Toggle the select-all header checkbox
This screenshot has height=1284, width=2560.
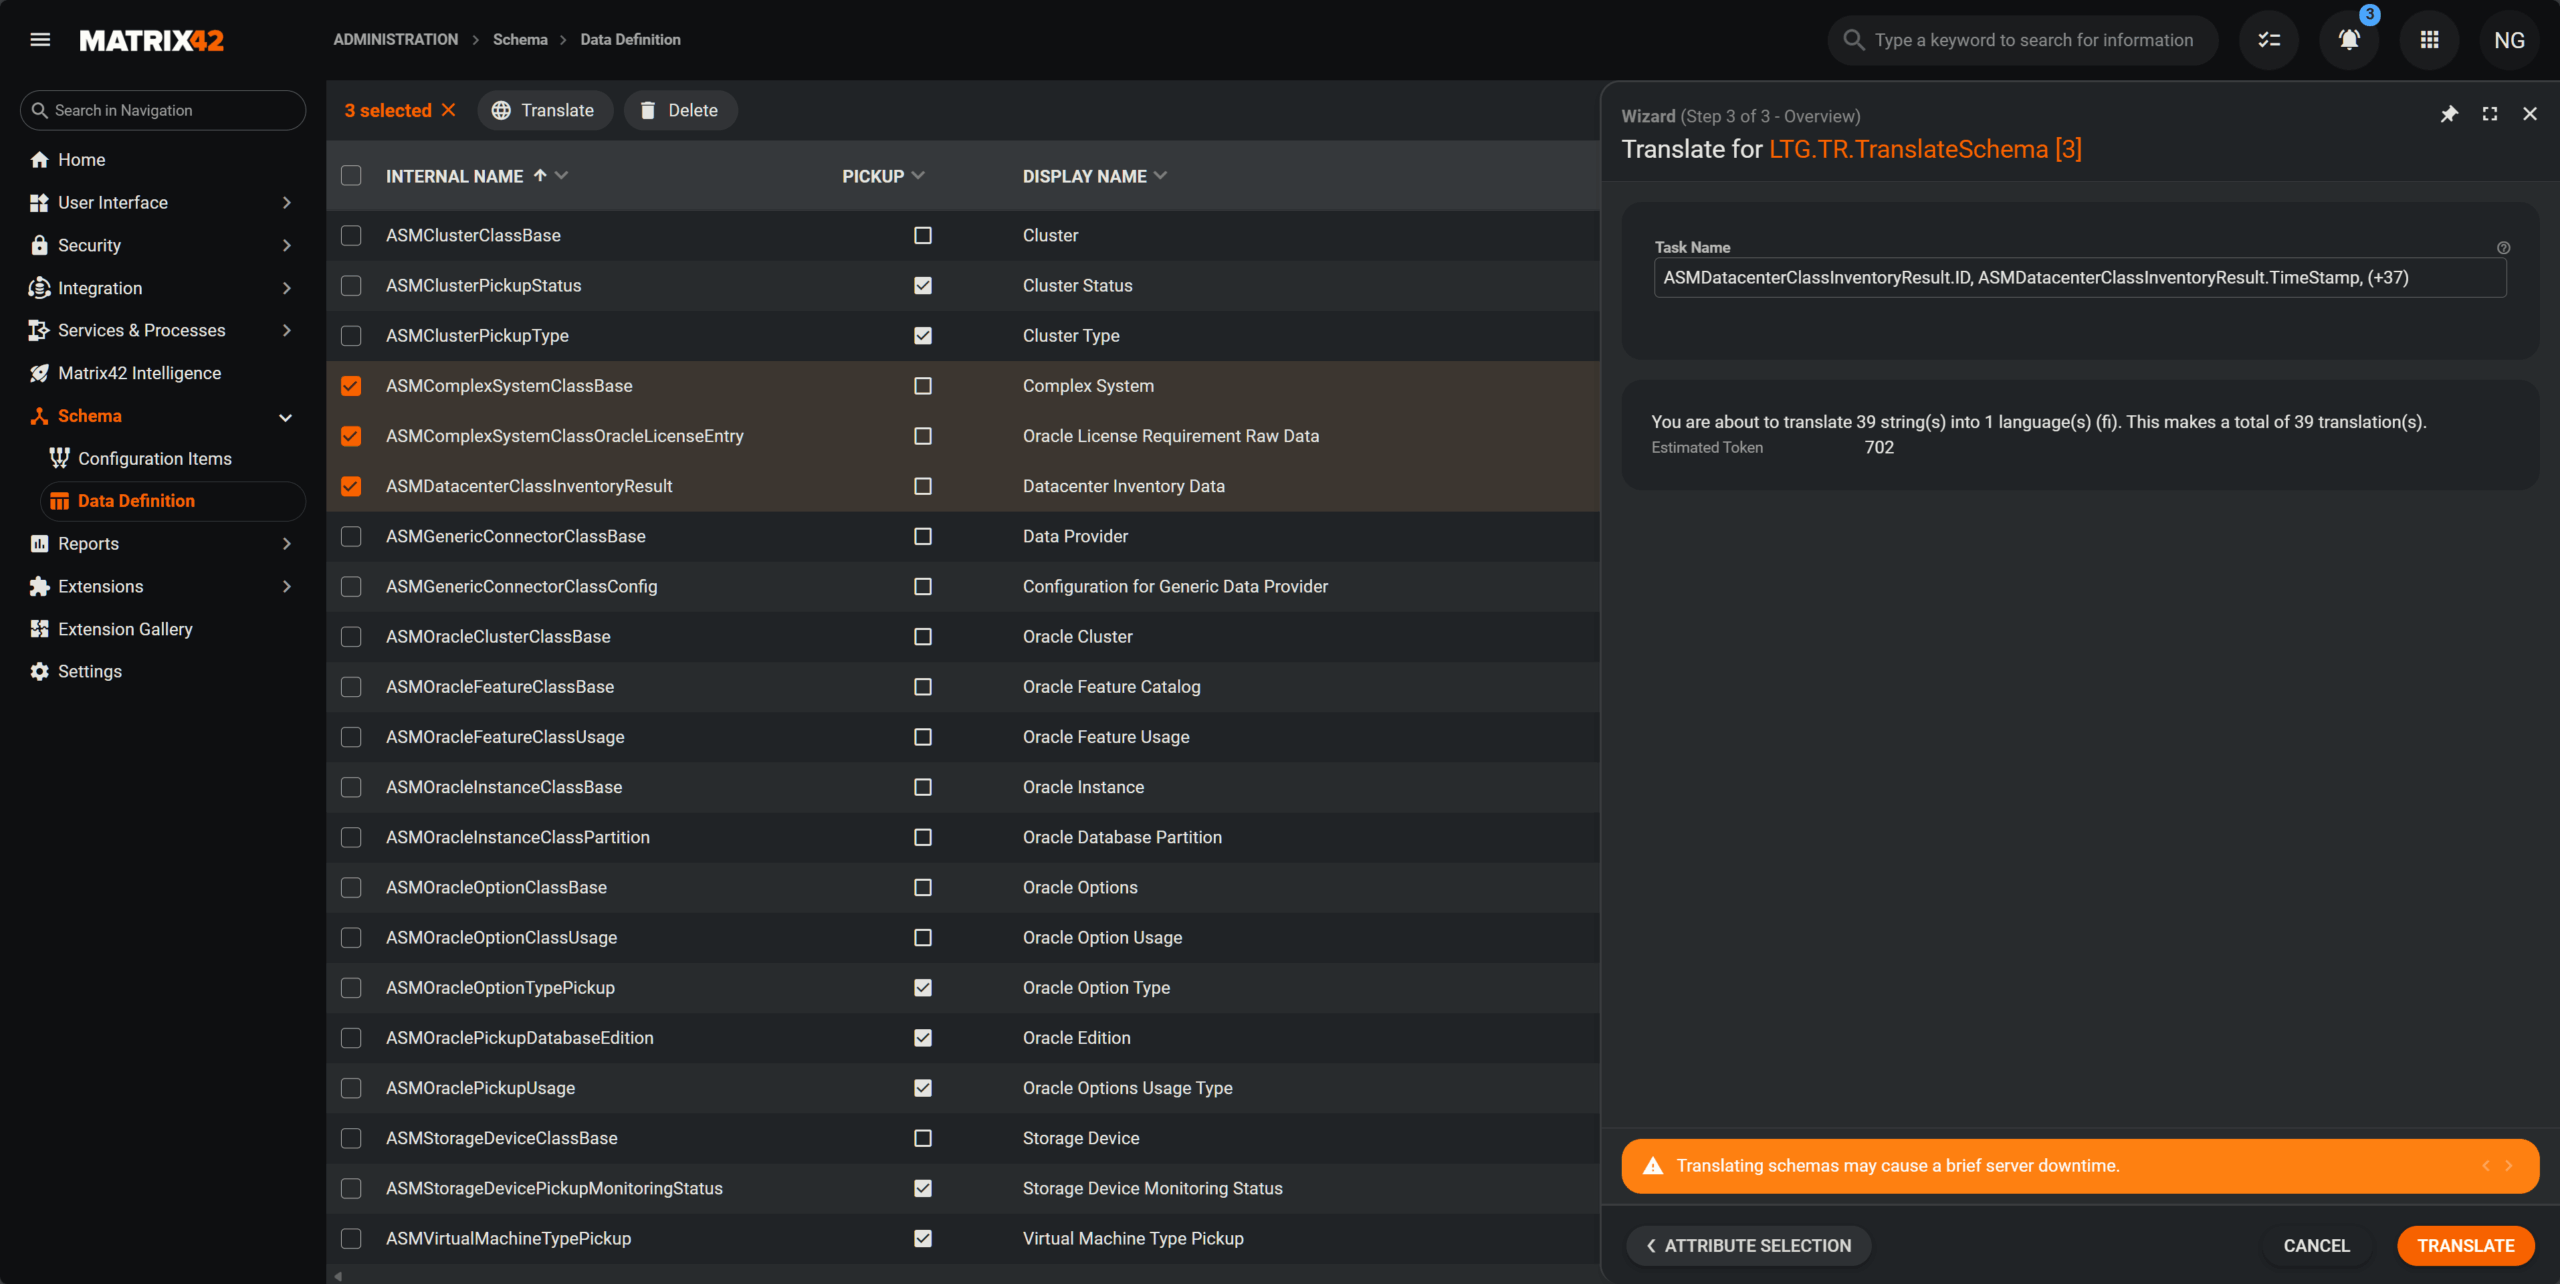tap(351, 176)
